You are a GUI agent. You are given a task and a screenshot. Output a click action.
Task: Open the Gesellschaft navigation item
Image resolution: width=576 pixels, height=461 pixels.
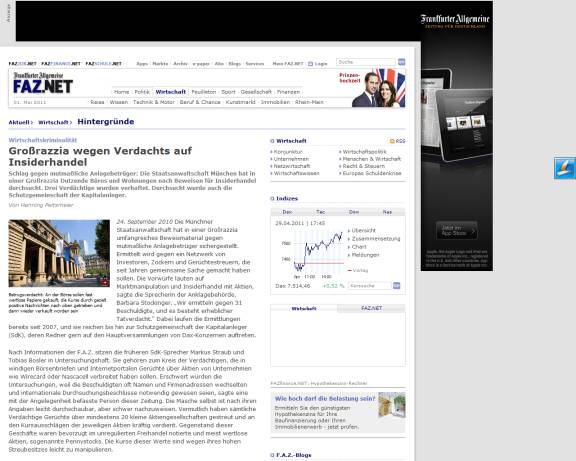point(256,92)
